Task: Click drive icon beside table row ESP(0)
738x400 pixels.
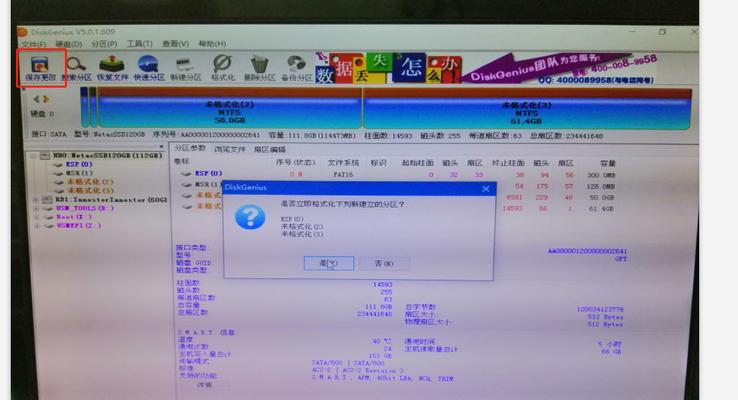Action: click(x=186, y=174)
